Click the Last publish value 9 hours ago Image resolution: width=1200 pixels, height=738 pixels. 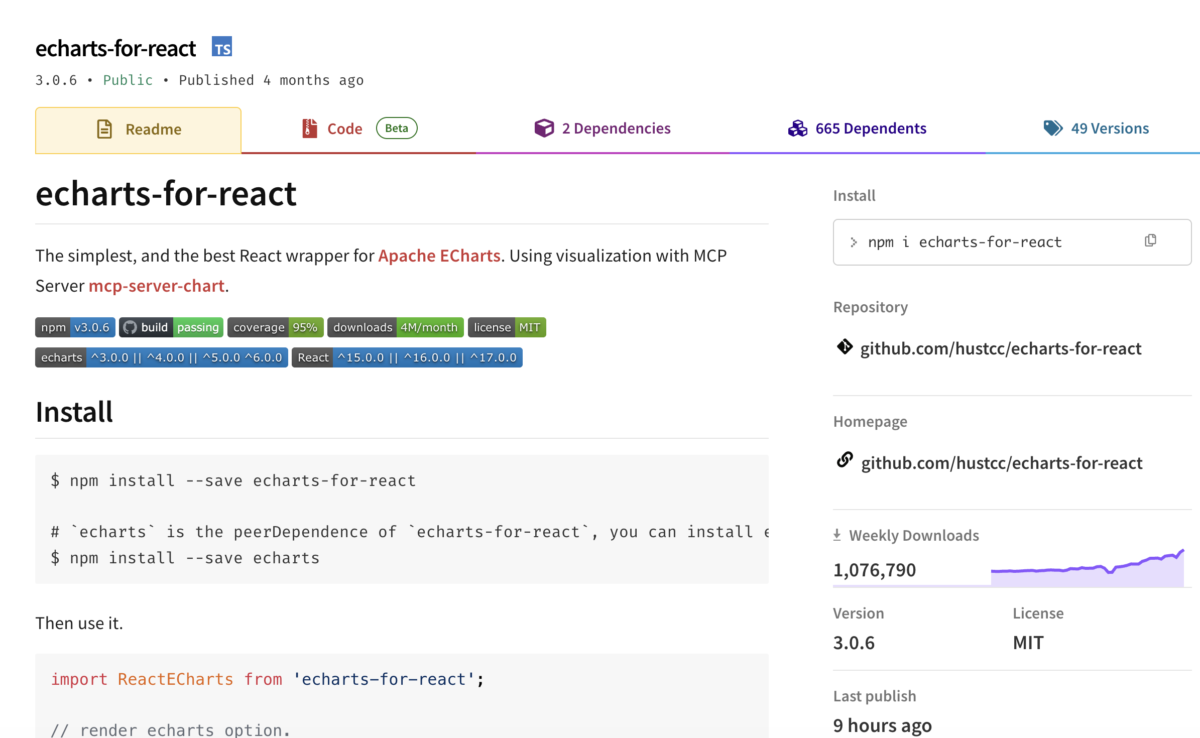pyautogui.click(x=882, y=726)
